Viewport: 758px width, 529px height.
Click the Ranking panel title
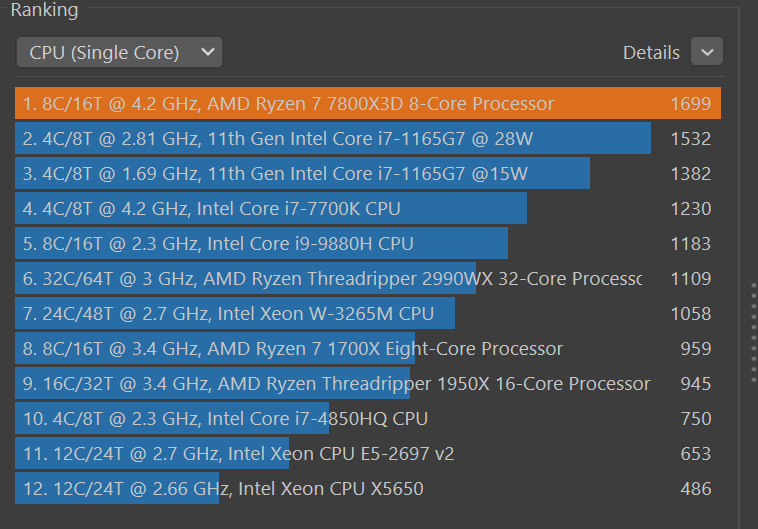coord(44,11)
